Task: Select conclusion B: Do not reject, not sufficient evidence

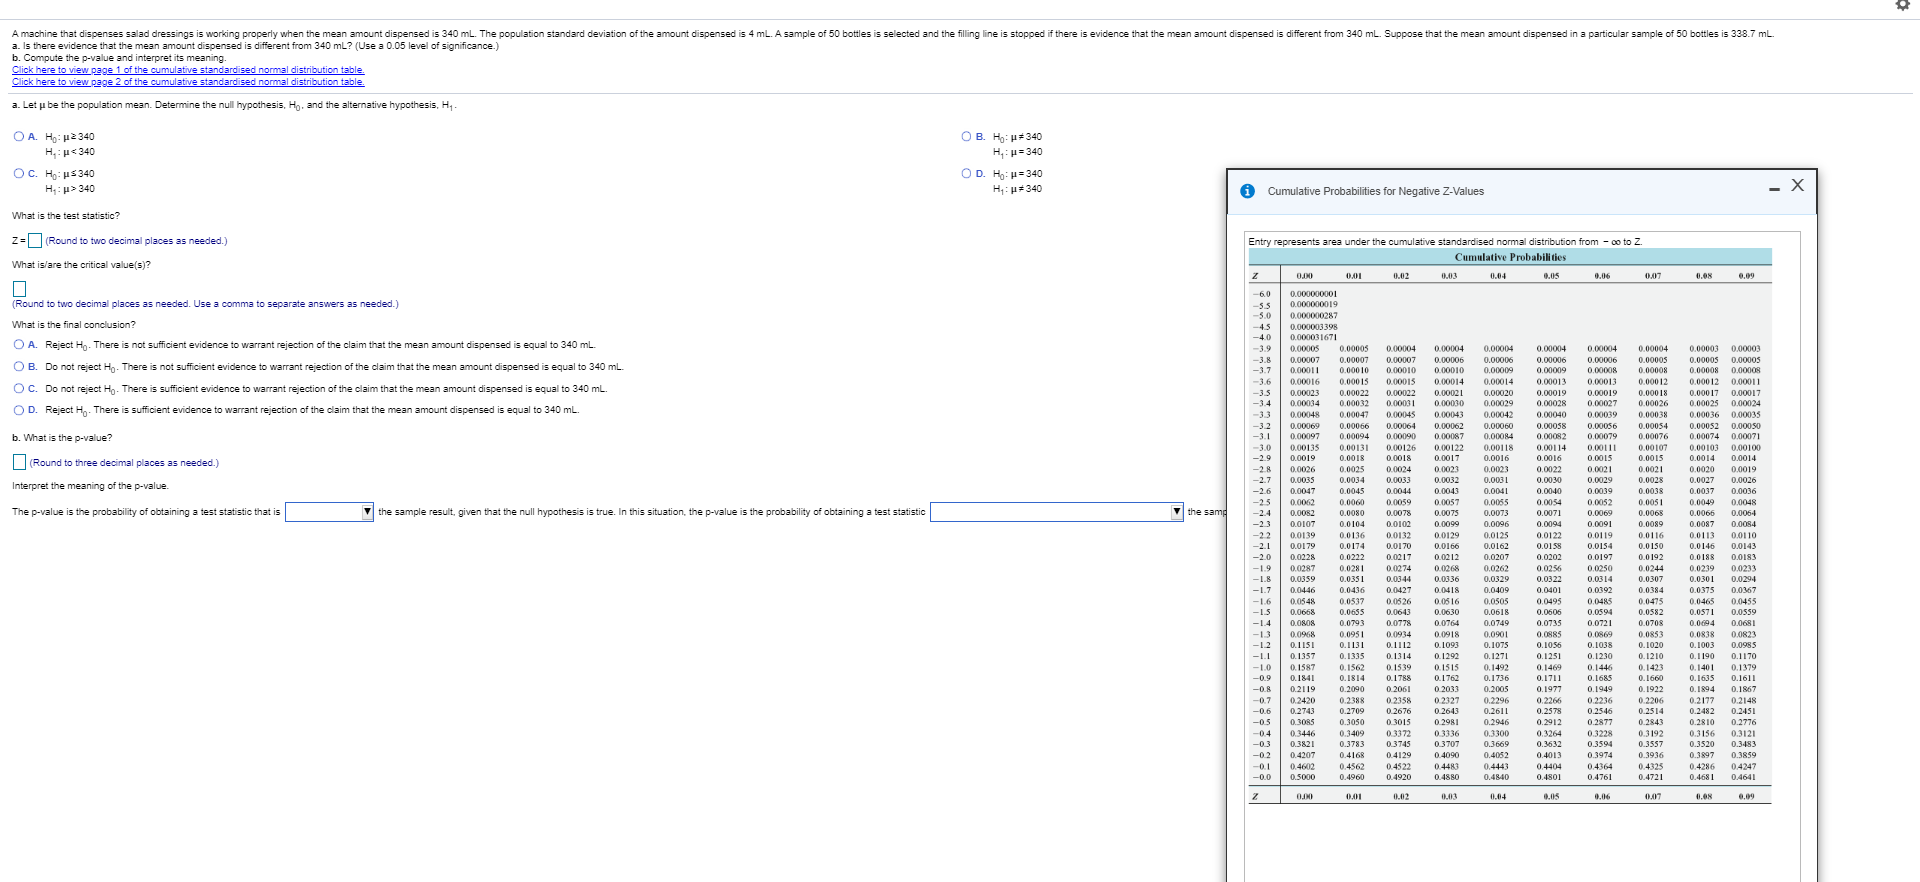Action: coord(19,367)
